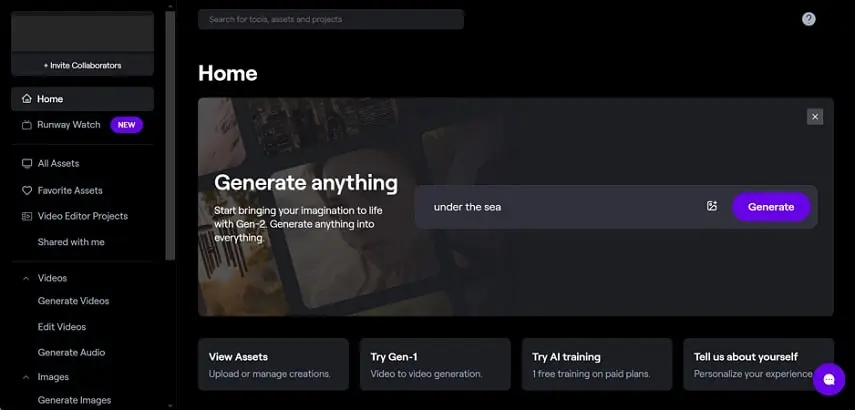
Task: Open the Try Gen-1 card
Action: click(434, 364)
